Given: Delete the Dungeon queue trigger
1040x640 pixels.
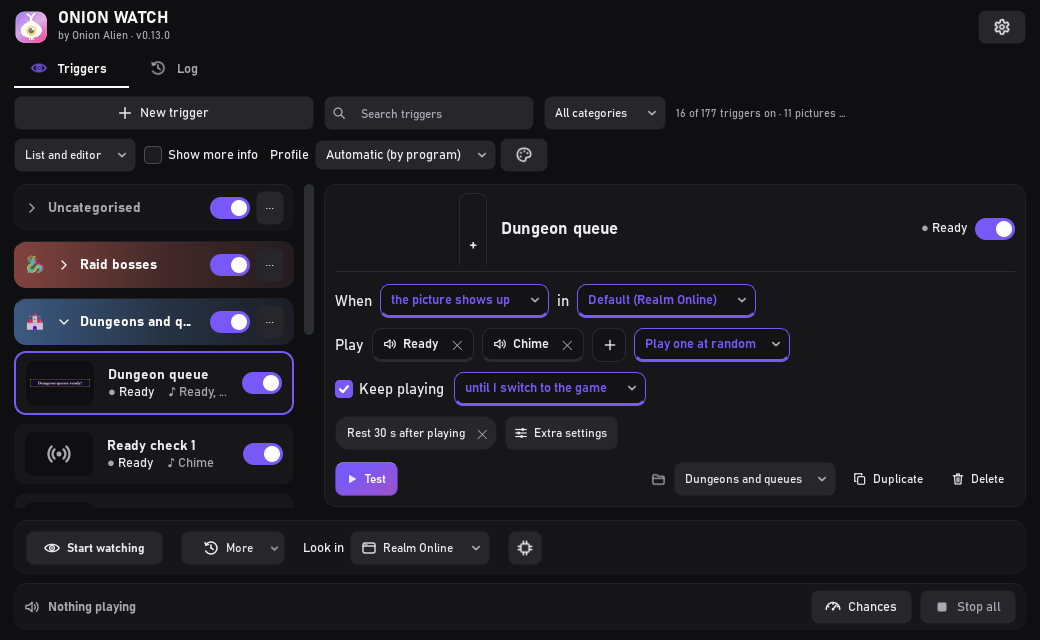Looking at the screenshot, I should (x=978, y=479).
